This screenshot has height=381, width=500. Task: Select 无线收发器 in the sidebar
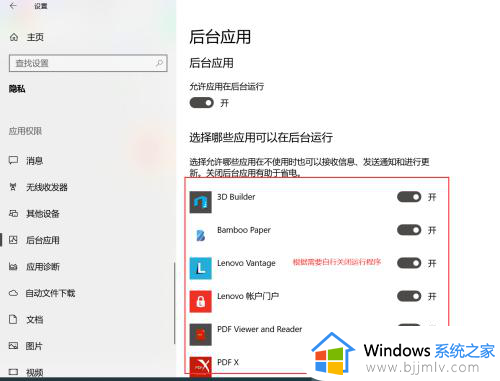pyautogui.click(x=47, y=187)
